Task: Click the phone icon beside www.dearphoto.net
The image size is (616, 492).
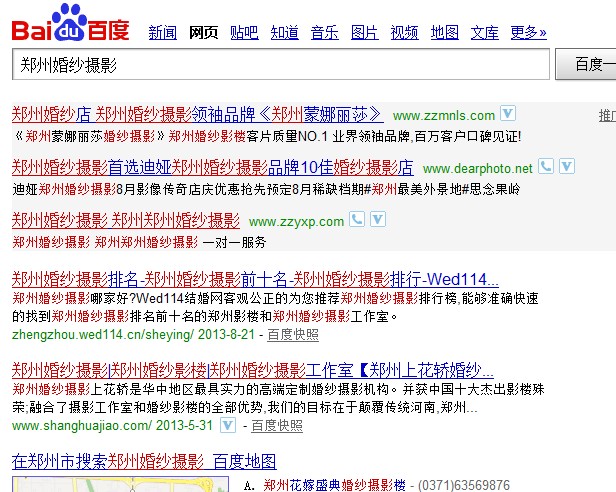Action: coord(547,167)
